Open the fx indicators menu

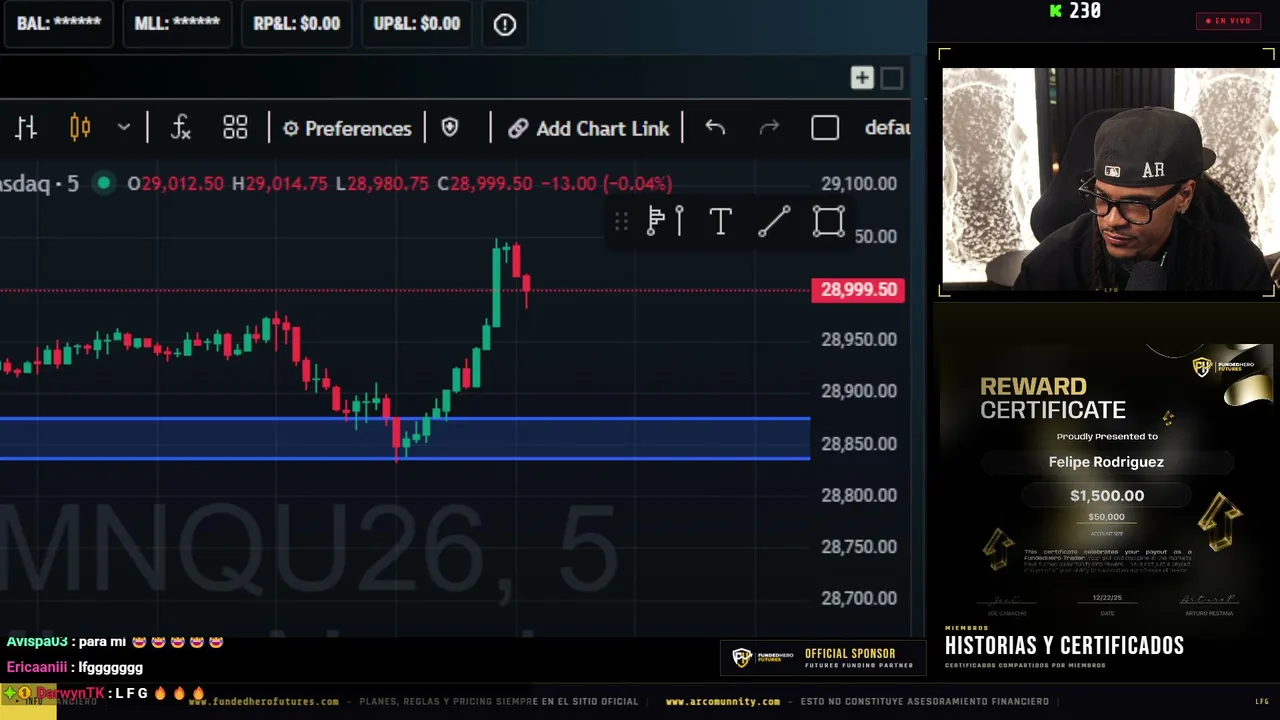[x=181, y=128]
